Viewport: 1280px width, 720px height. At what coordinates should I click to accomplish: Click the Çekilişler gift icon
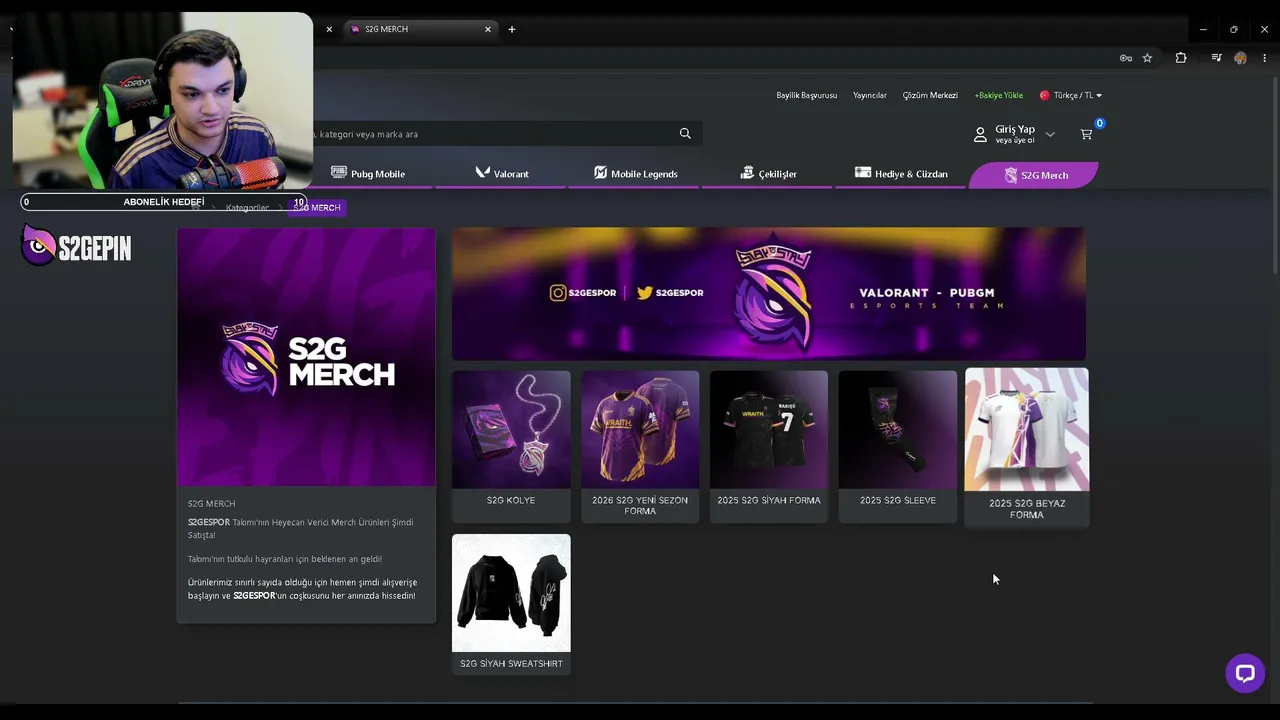point(747,173)
